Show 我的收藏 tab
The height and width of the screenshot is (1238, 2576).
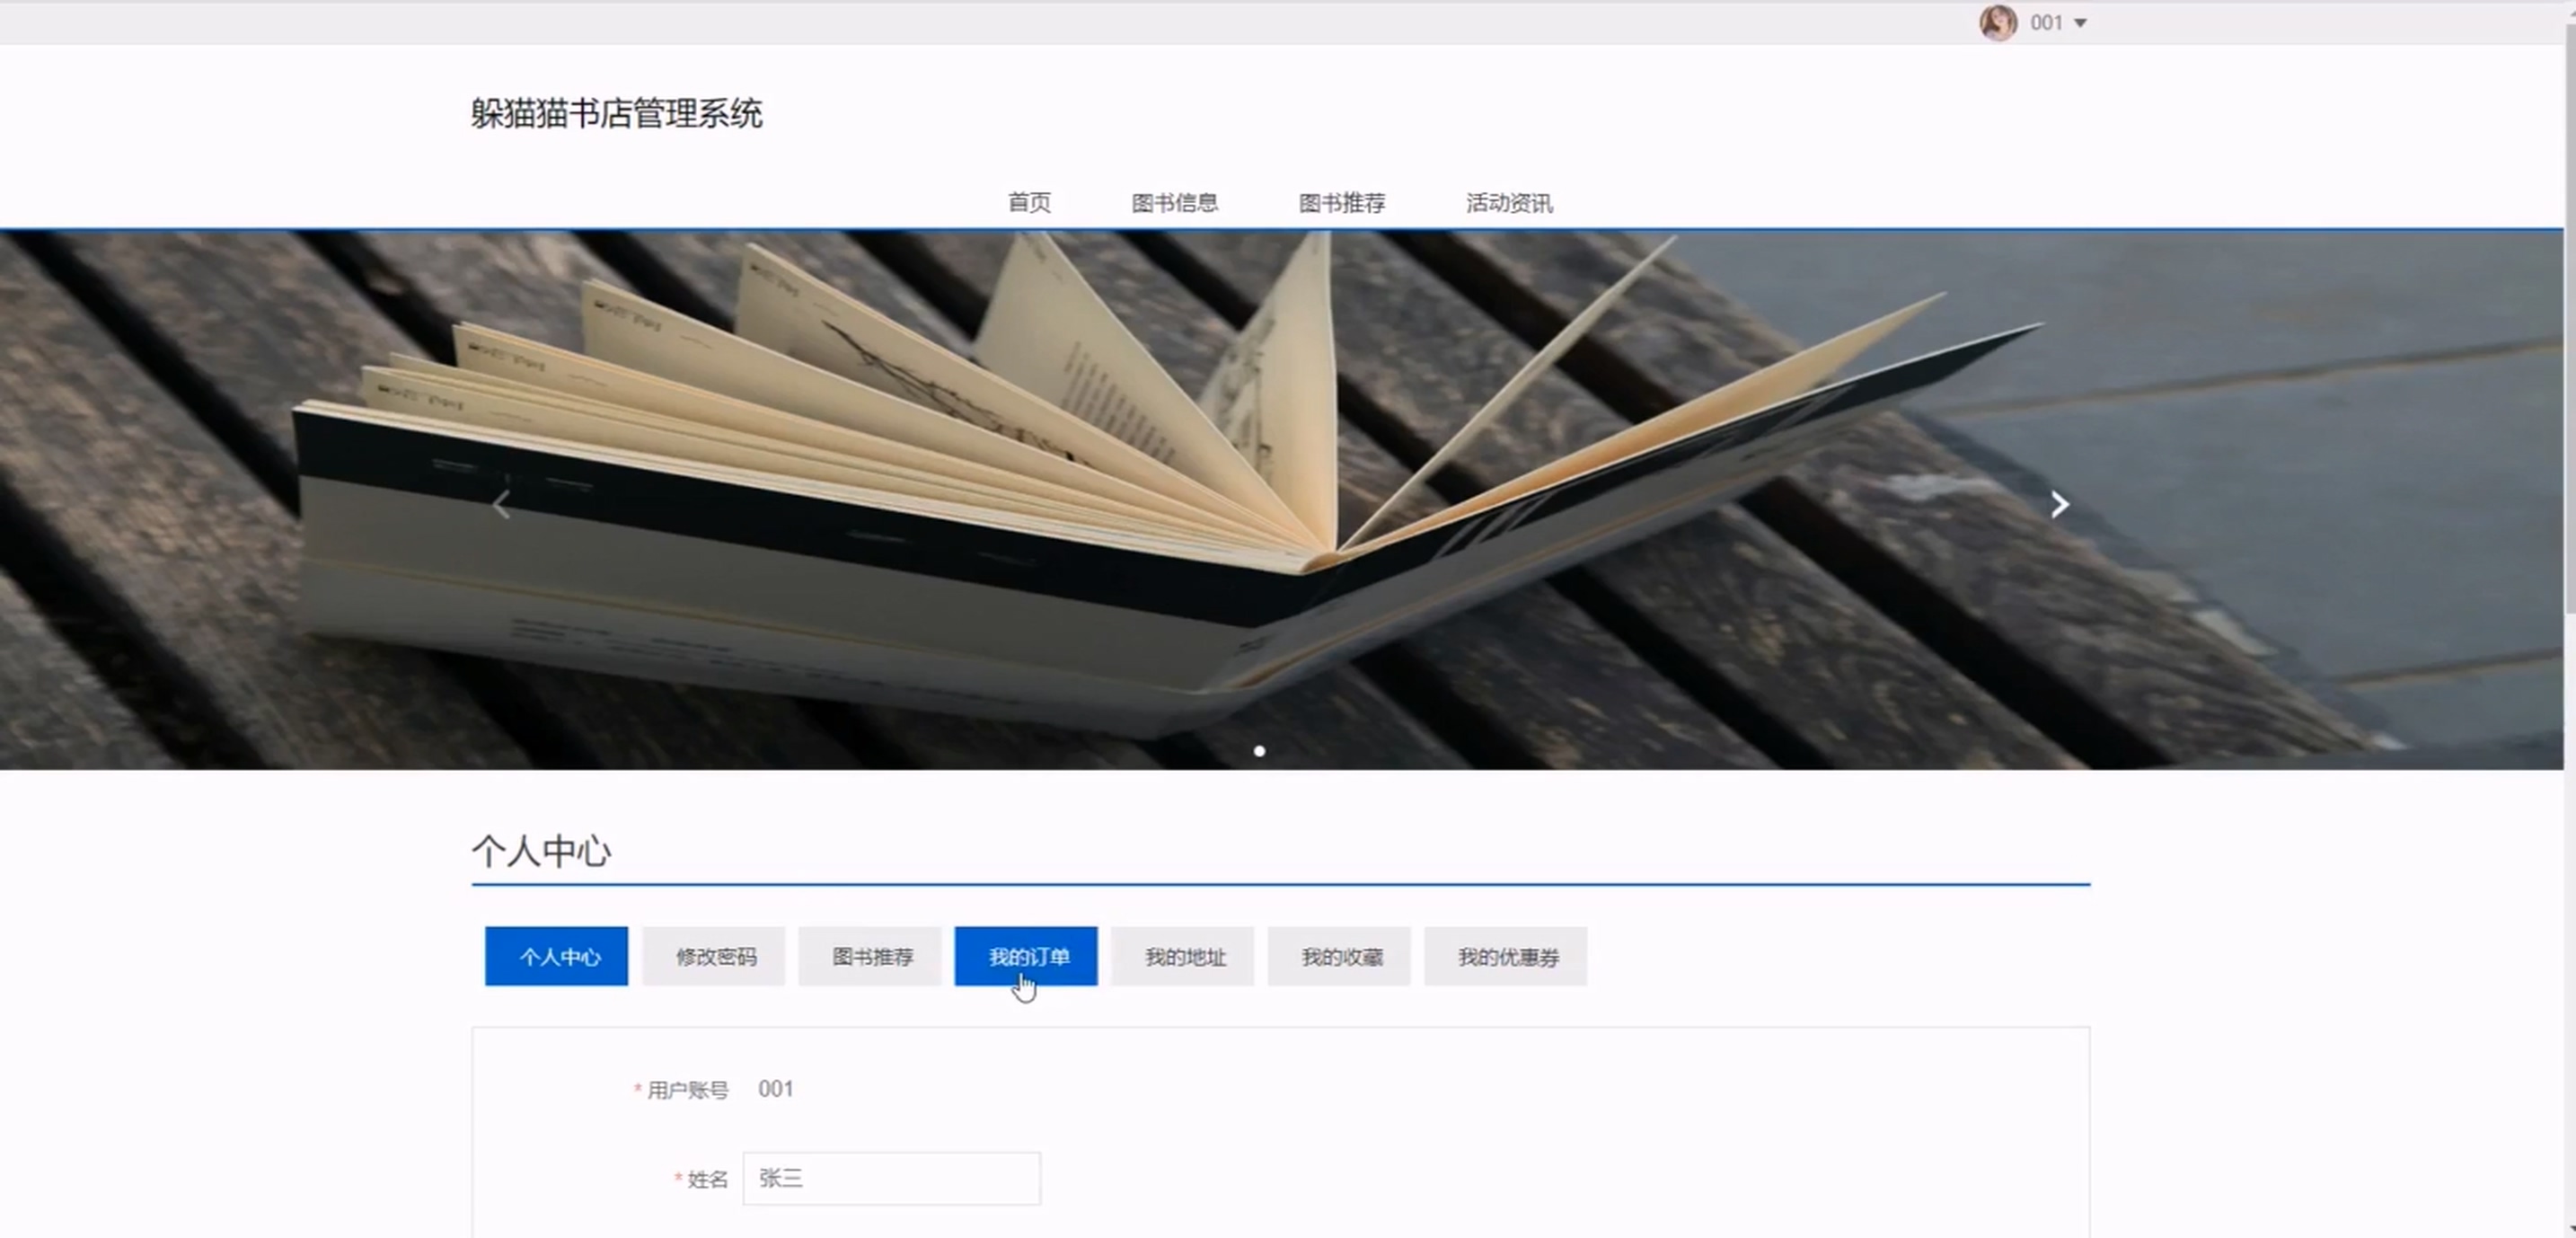1340,957
